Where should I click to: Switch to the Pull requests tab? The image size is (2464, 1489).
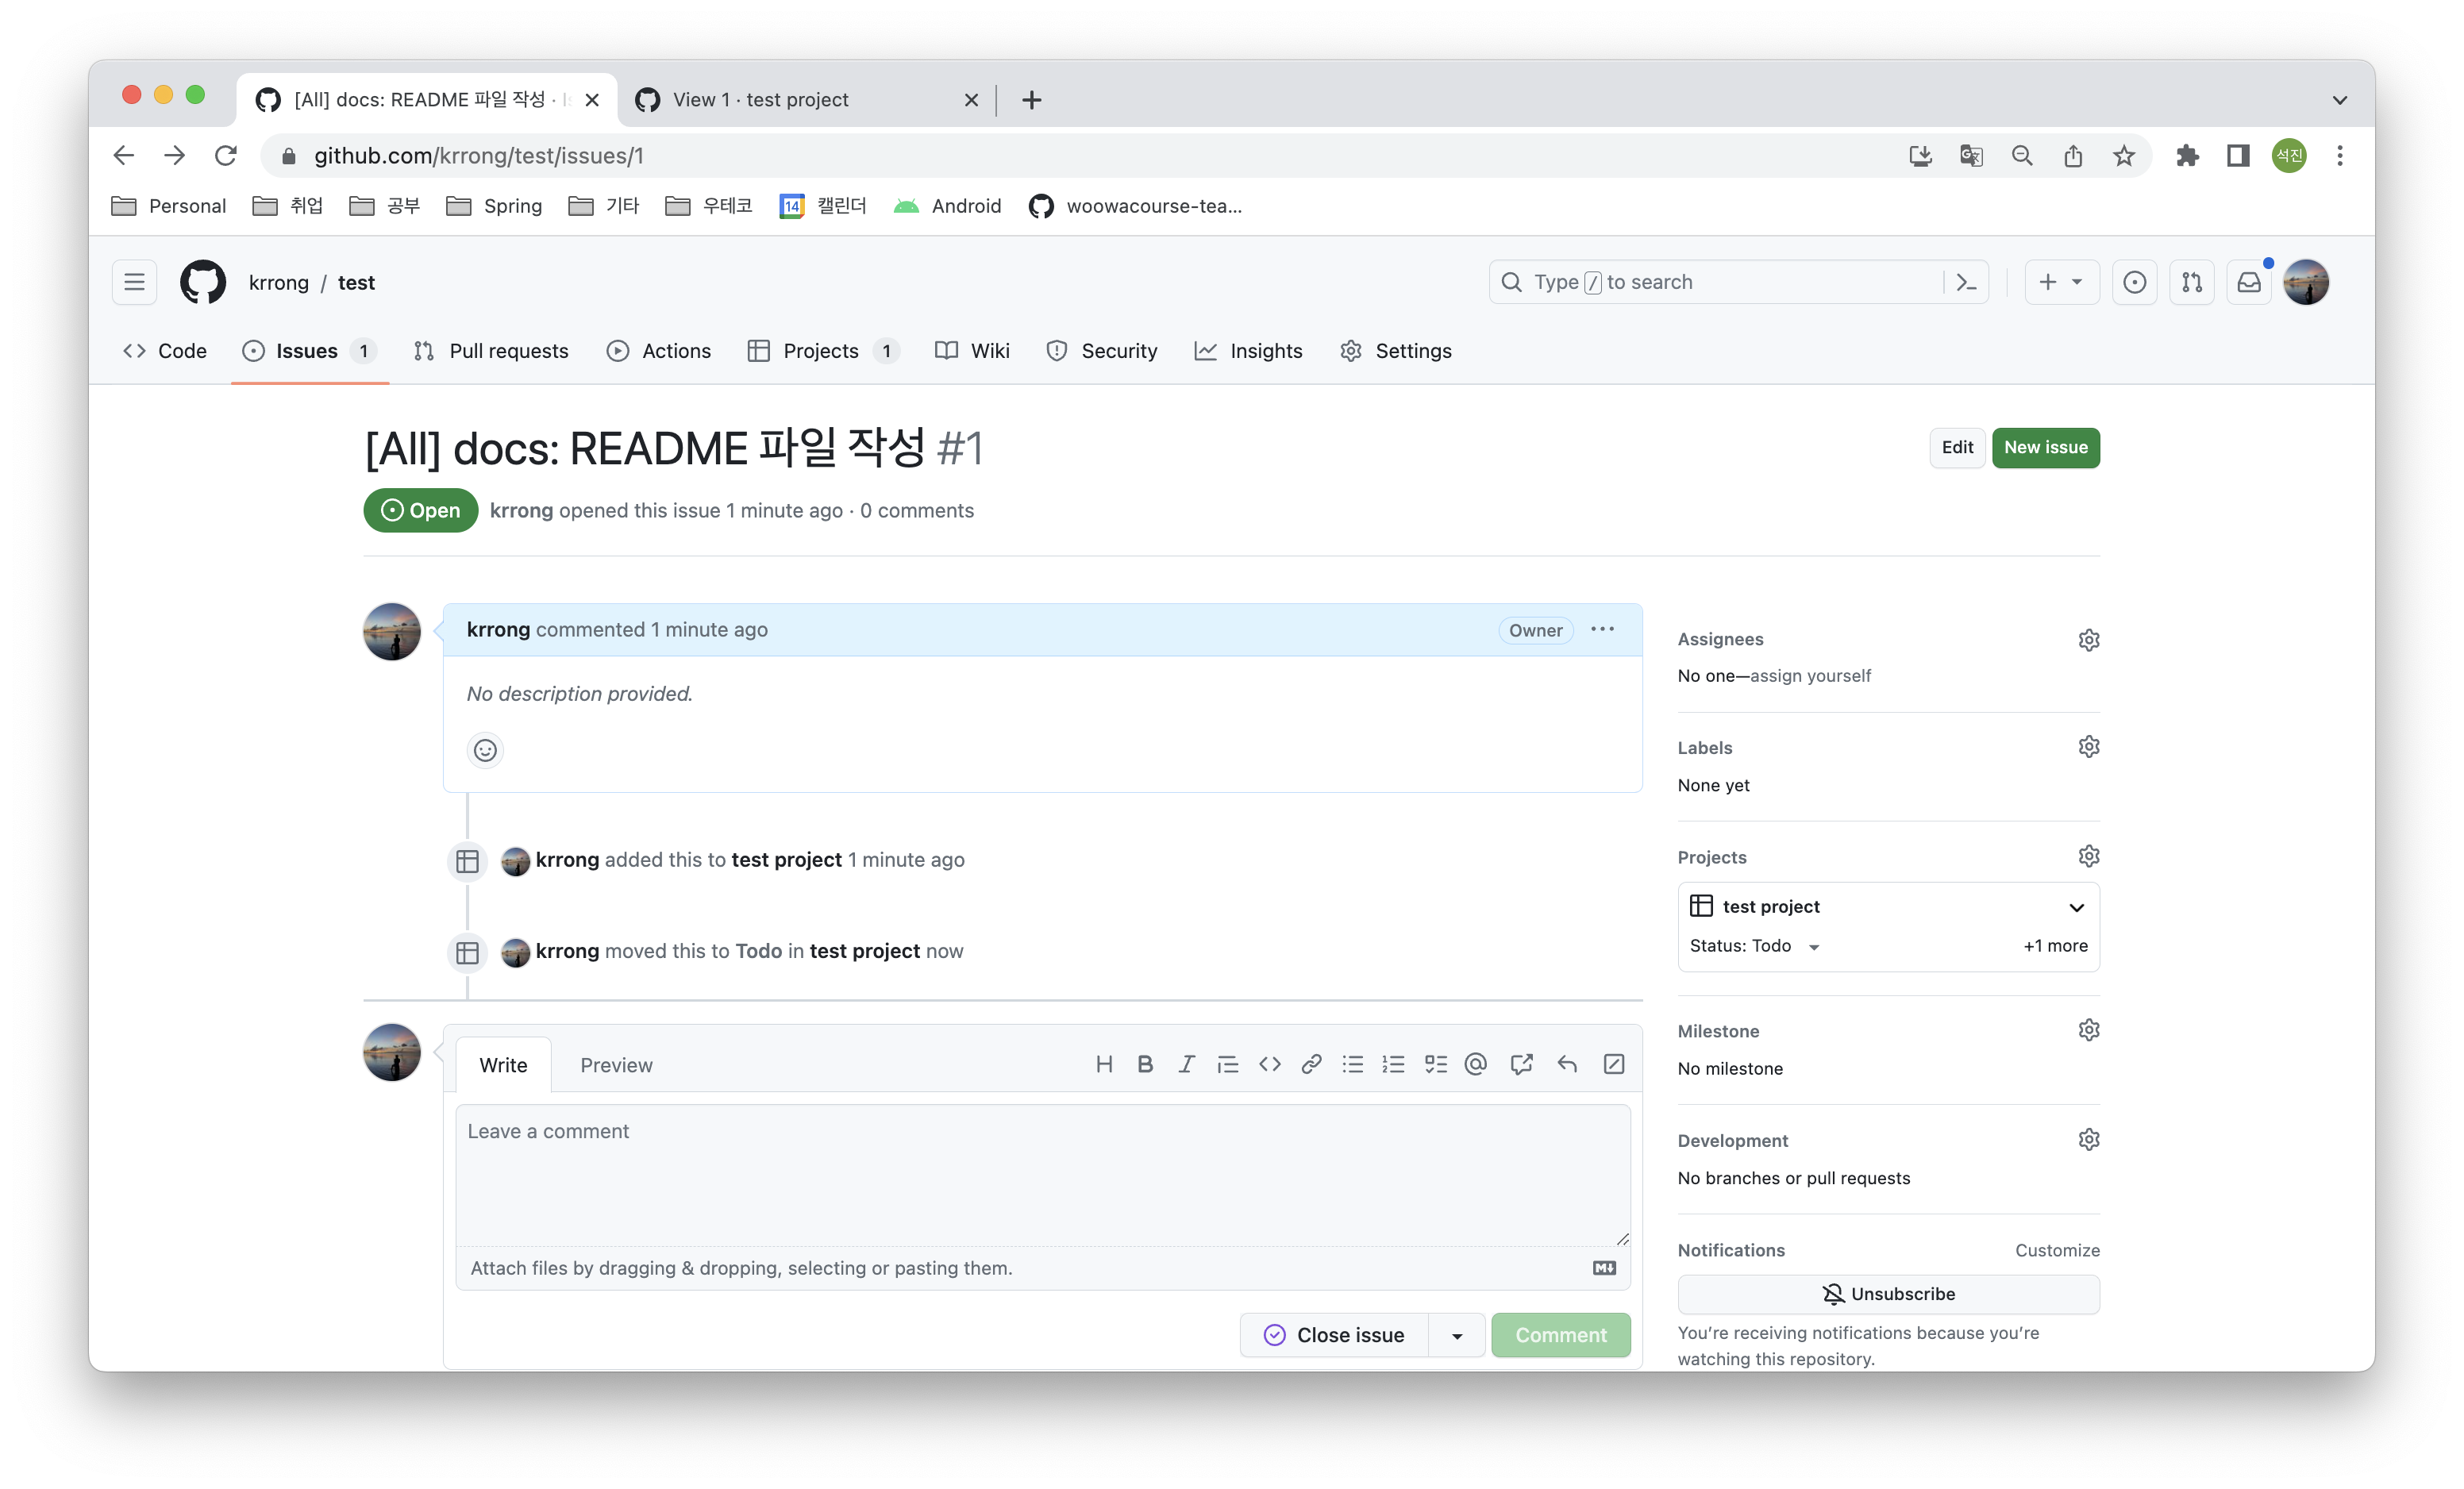[x=491, y=351]
